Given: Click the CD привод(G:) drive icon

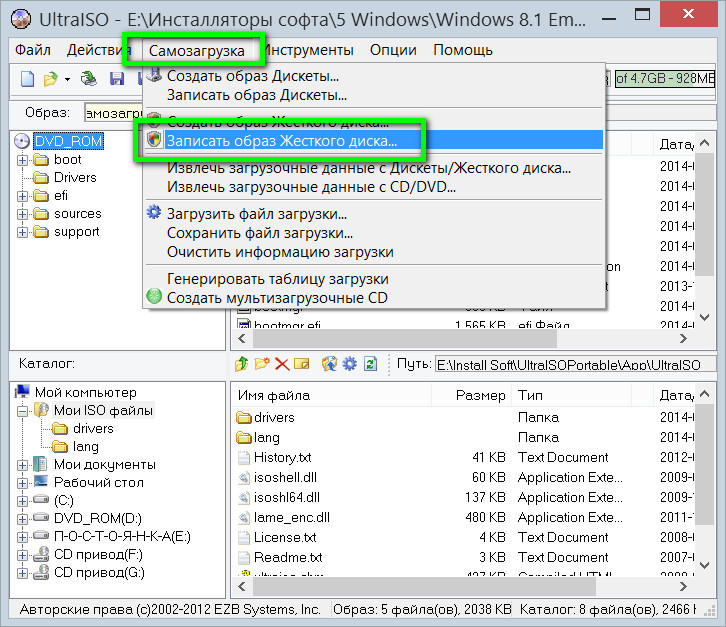Looking at the screenshot, I should [41, 572].
